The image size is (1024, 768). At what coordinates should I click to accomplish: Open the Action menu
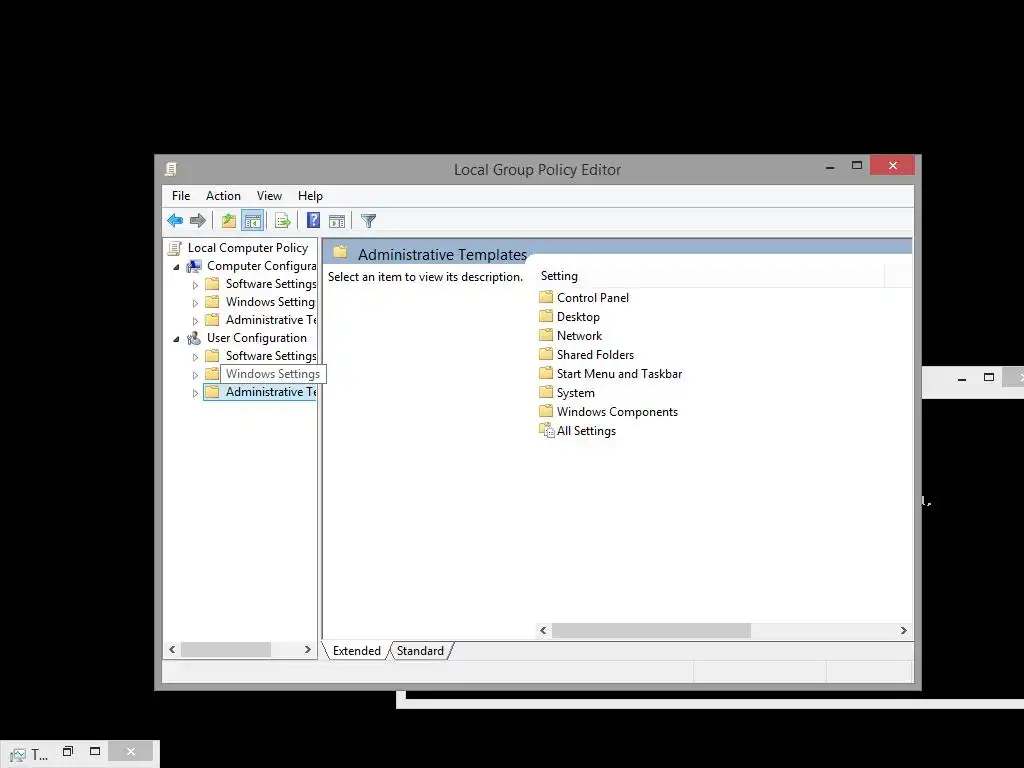point(223,196)
